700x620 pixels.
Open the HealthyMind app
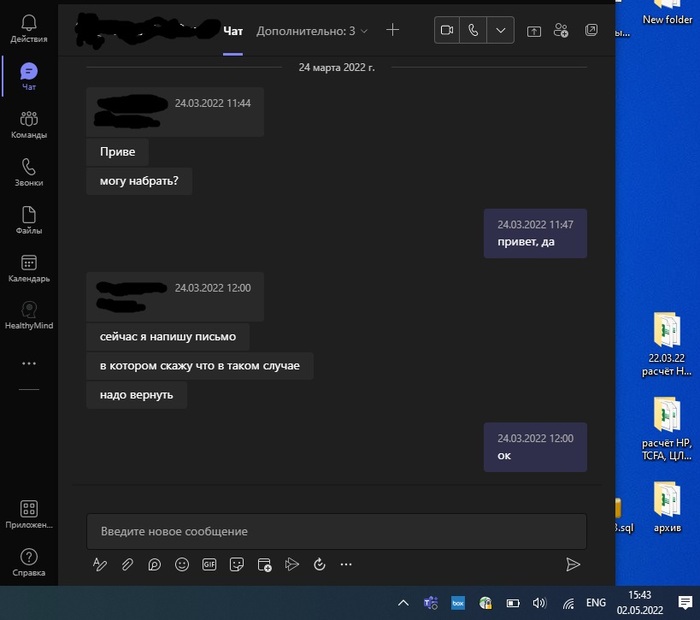[29, 315]
